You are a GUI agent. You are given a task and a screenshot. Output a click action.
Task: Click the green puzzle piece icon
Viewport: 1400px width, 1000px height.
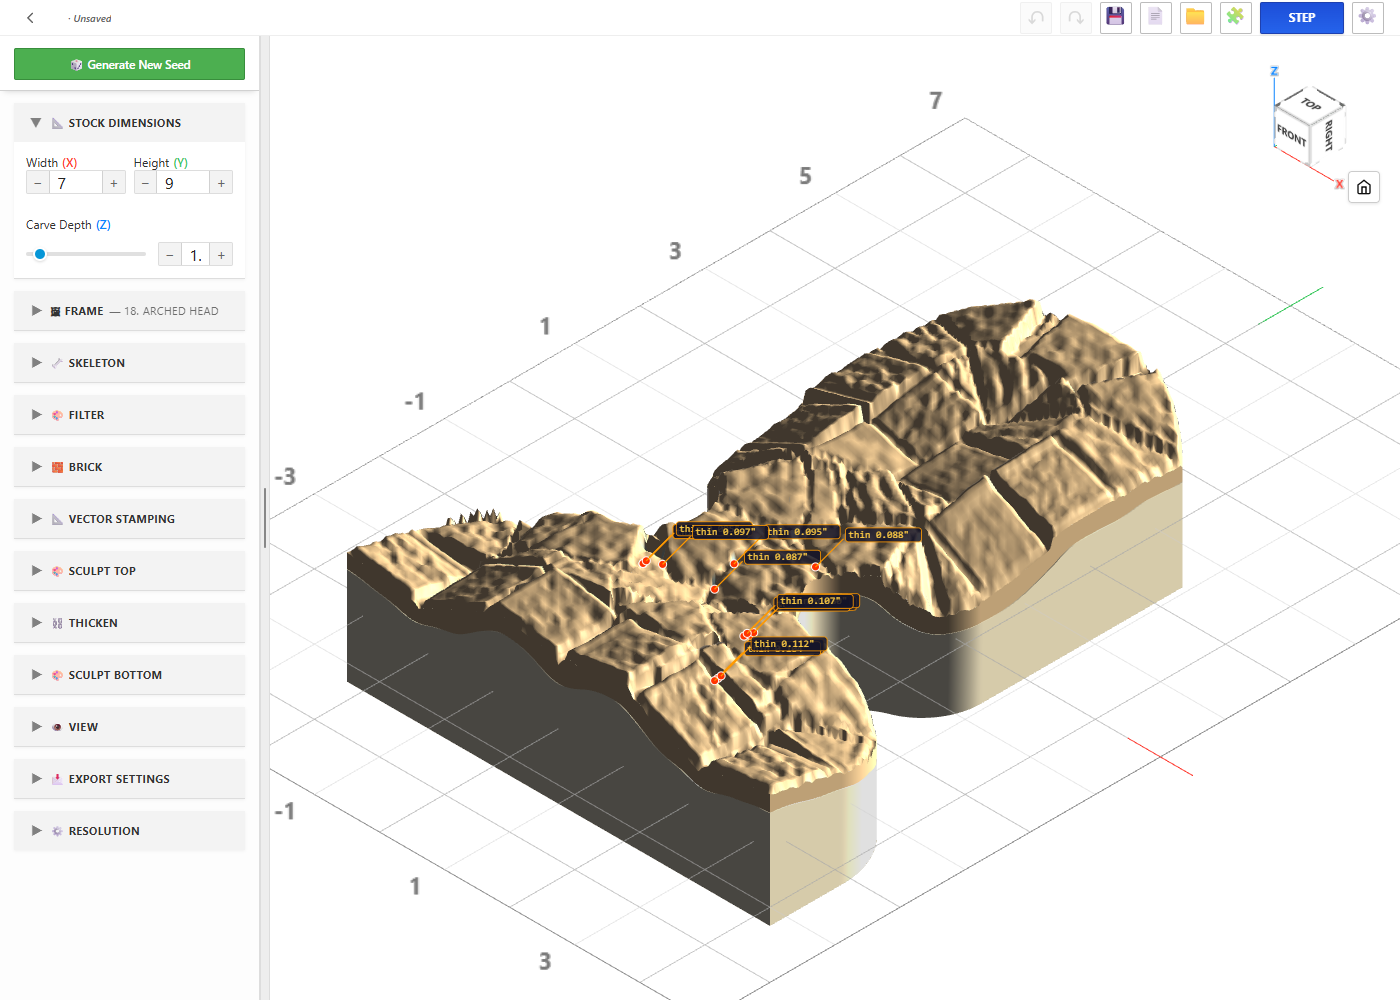click(1236, 18)
